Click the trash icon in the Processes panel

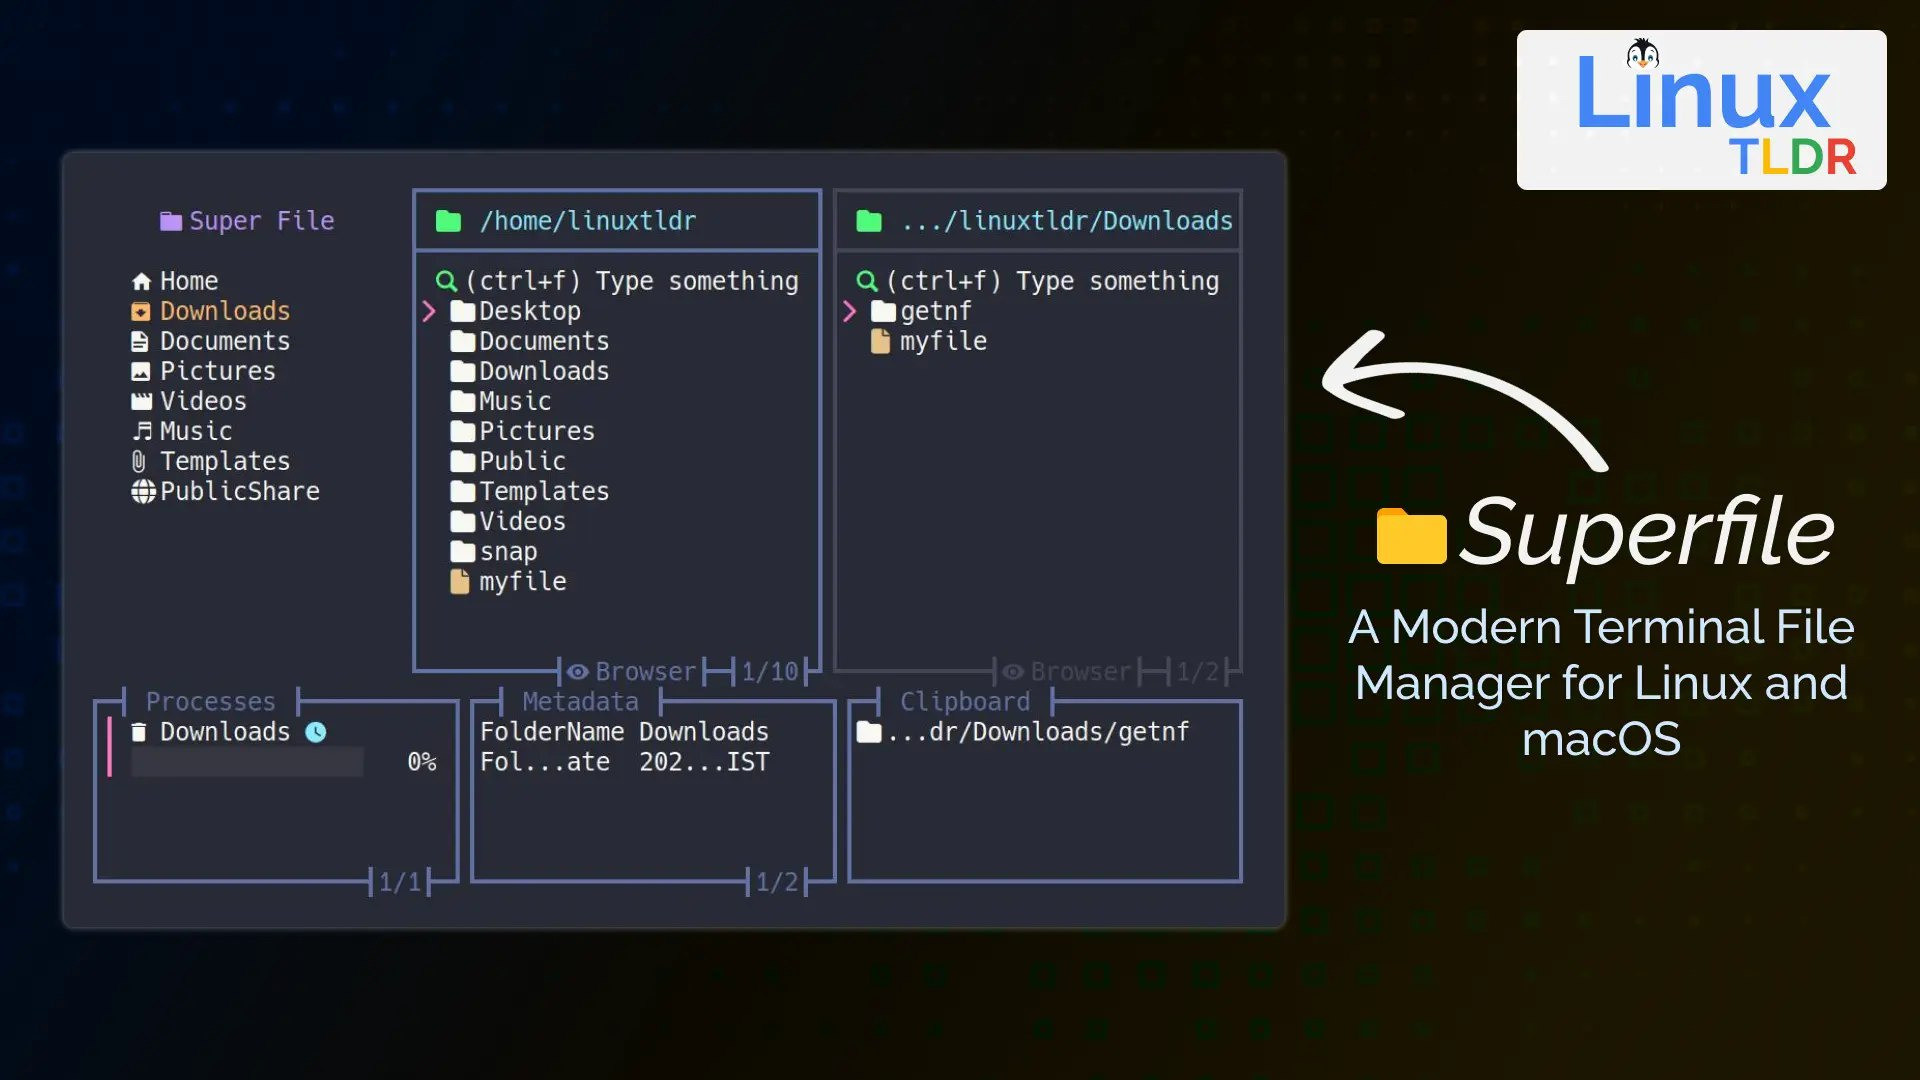click(x=139, y=732)
